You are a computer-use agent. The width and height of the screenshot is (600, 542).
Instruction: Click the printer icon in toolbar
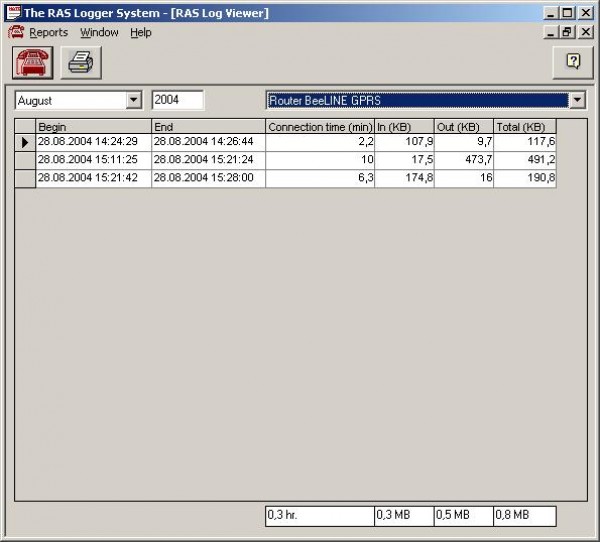pyautogui.click(x=80, y=62)
